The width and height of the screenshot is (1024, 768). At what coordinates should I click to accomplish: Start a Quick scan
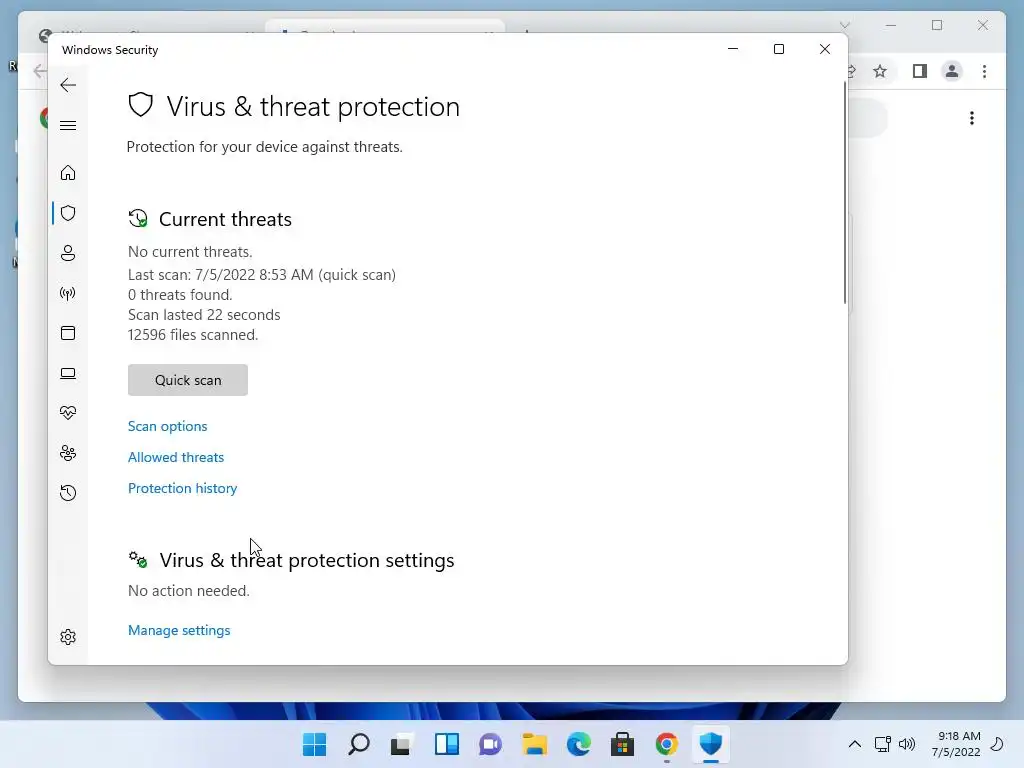pos(188,380)
